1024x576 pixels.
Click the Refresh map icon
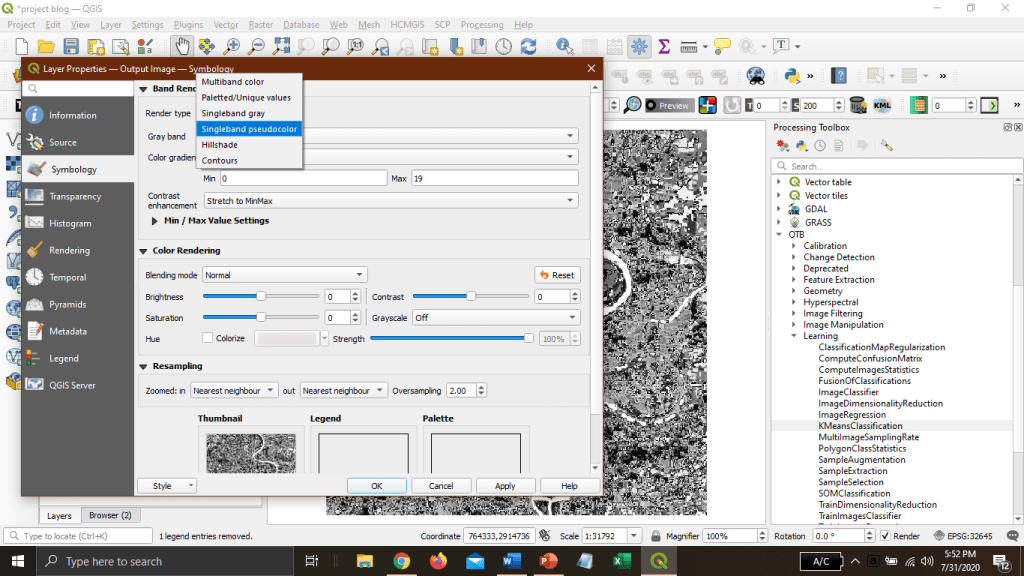tap(528, 46)
